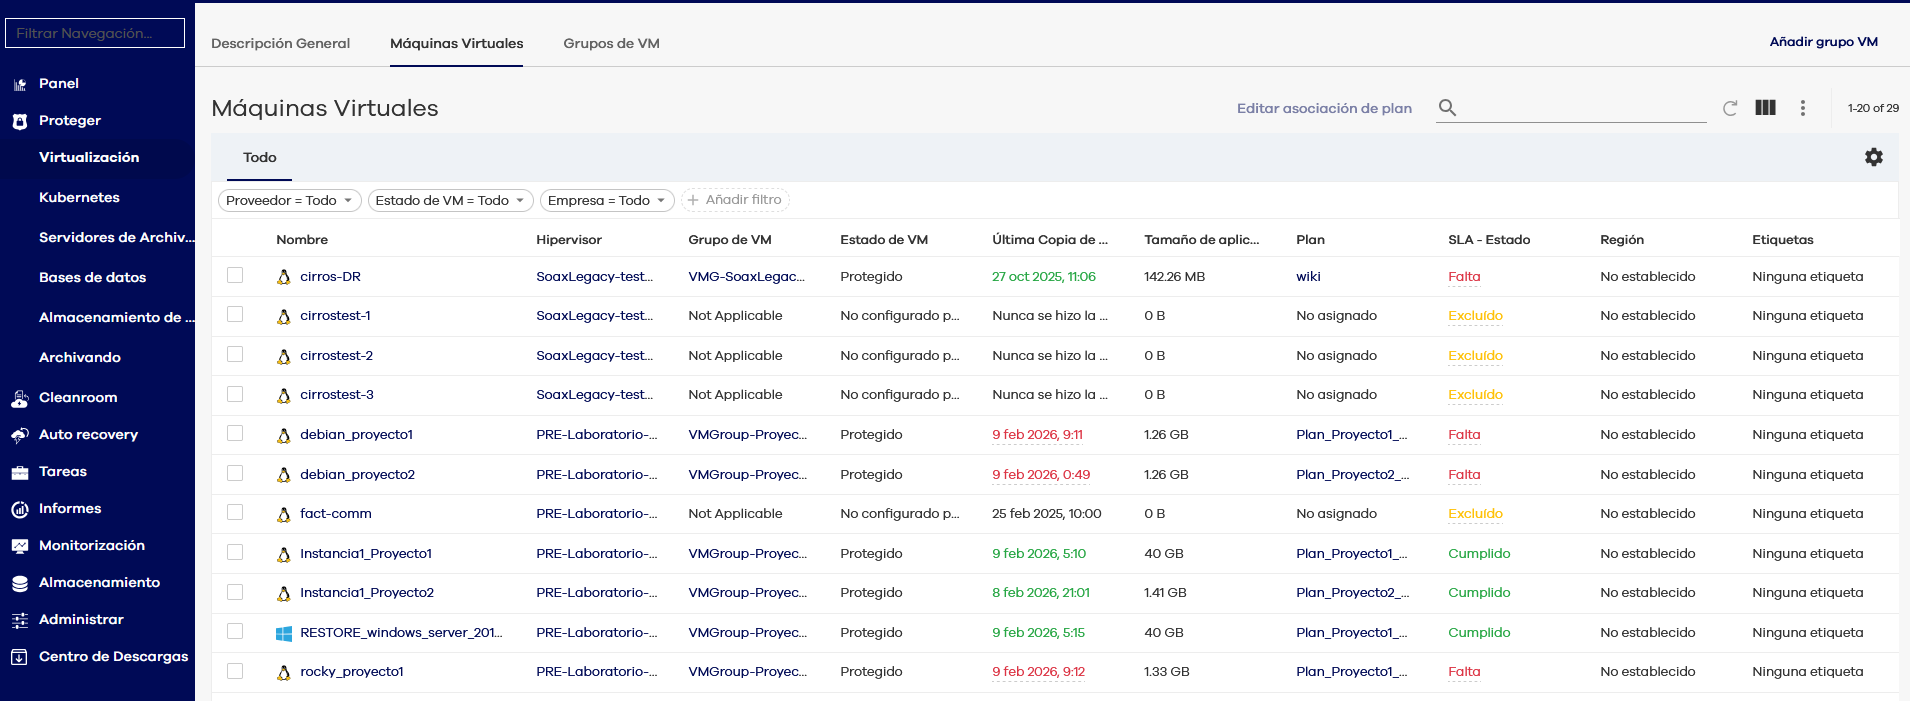Go to Informes in the sidebar
The image size is (1910, 701).
coord(70,508)
